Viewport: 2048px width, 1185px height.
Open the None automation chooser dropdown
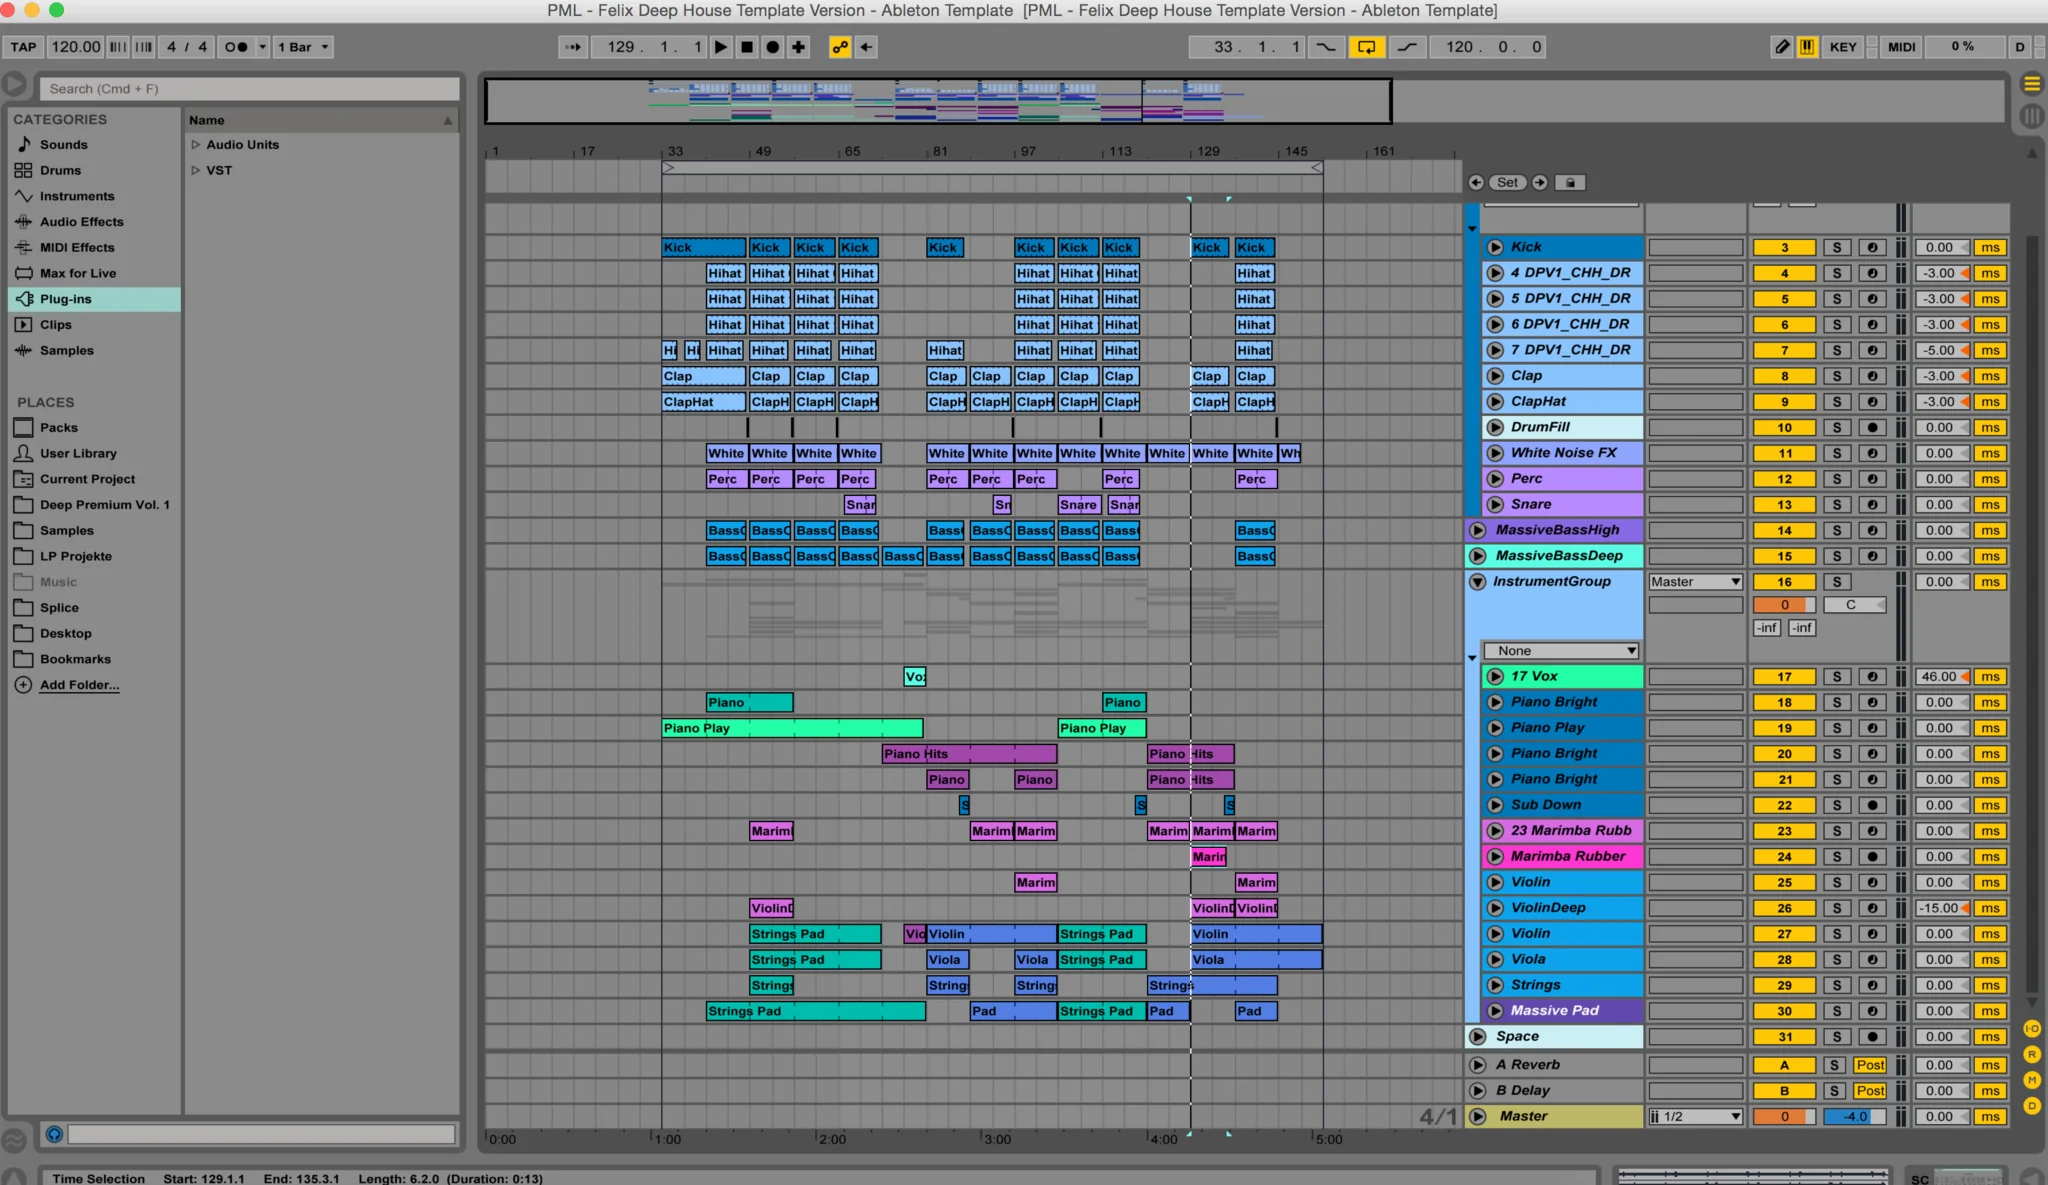[1561, 651]
